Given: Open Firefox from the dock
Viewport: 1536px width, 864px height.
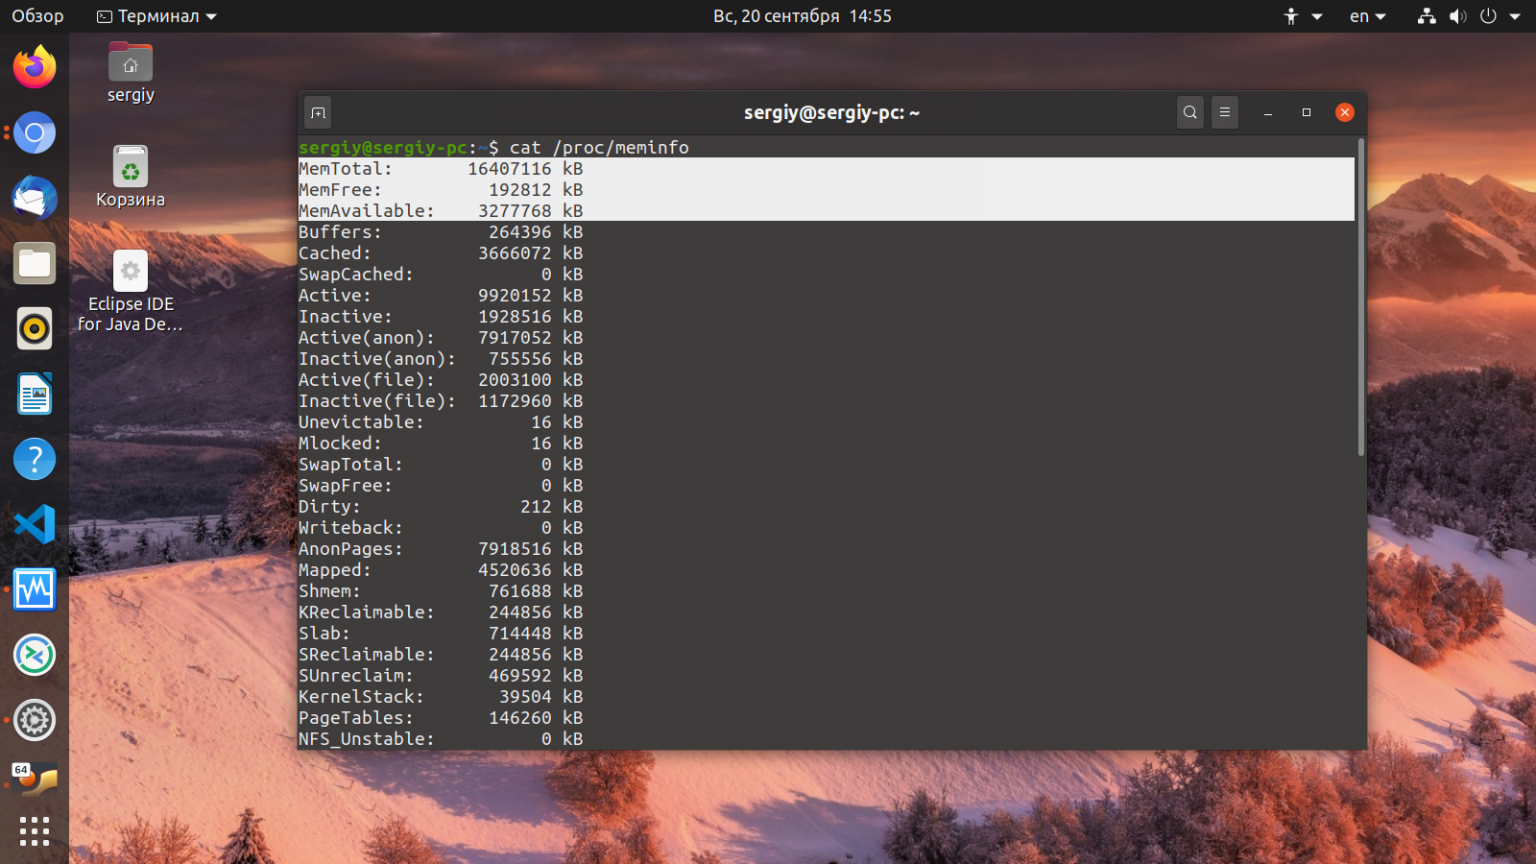Looking at the screenshot, I should click(35, 66).
